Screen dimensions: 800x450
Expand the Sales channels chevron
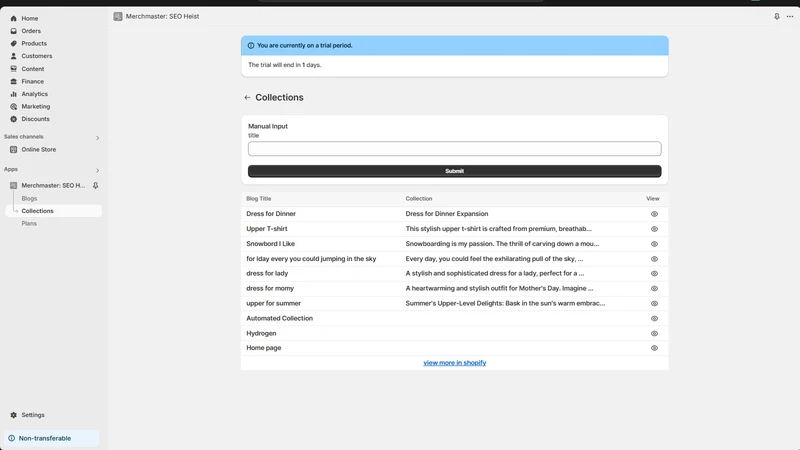(97, 138)
